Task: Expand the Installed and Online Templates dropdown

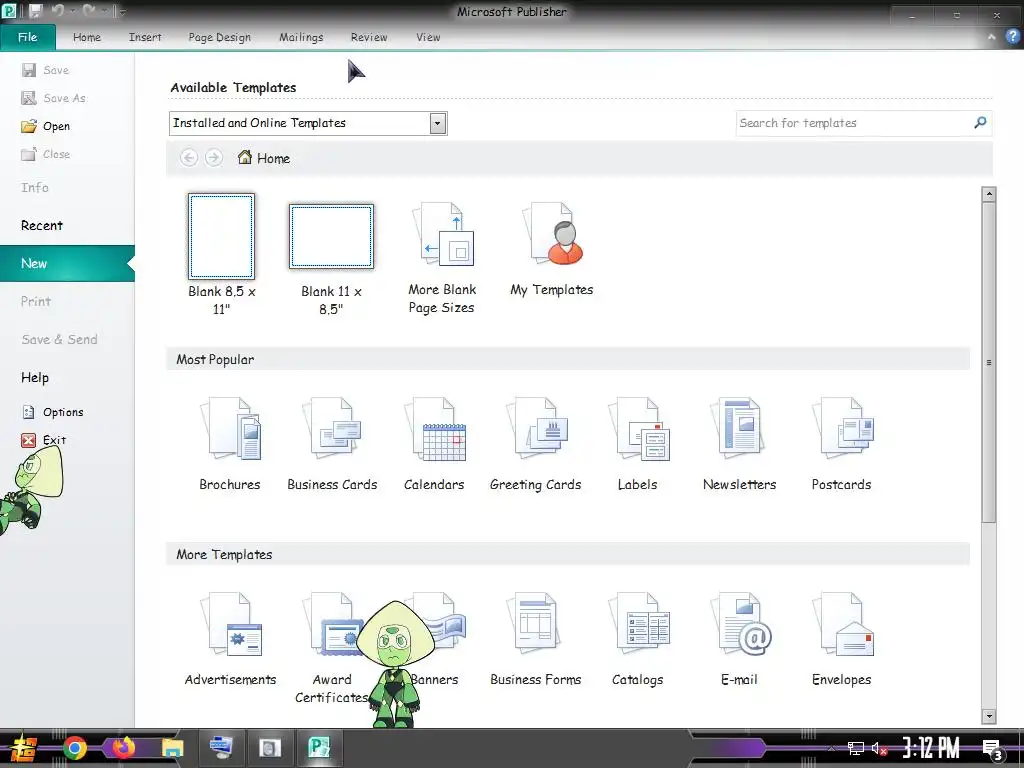Action: (x=438, y=123)
